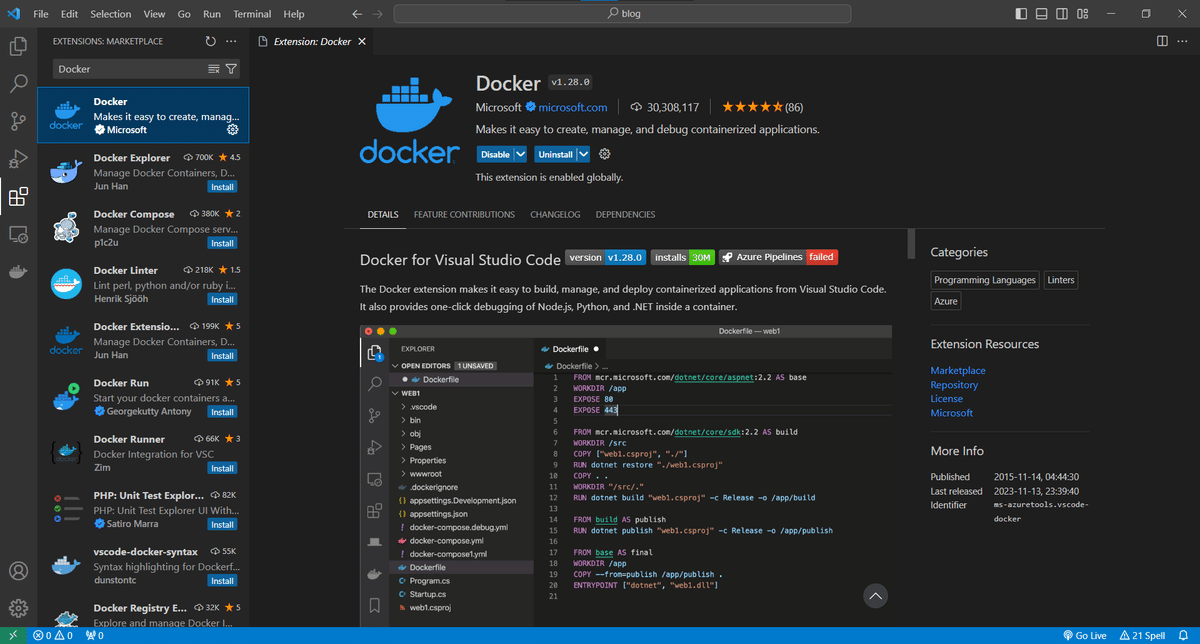Refresh the extensions marketplace list

pyautogui.click(x=210, y=42)
